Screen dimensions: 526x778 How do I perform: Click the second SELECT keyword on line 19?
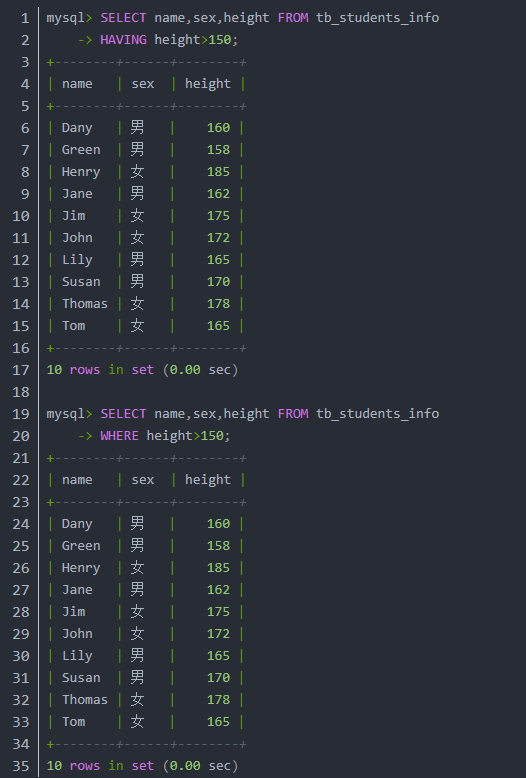pyautogui.click(x=123, y=414)
